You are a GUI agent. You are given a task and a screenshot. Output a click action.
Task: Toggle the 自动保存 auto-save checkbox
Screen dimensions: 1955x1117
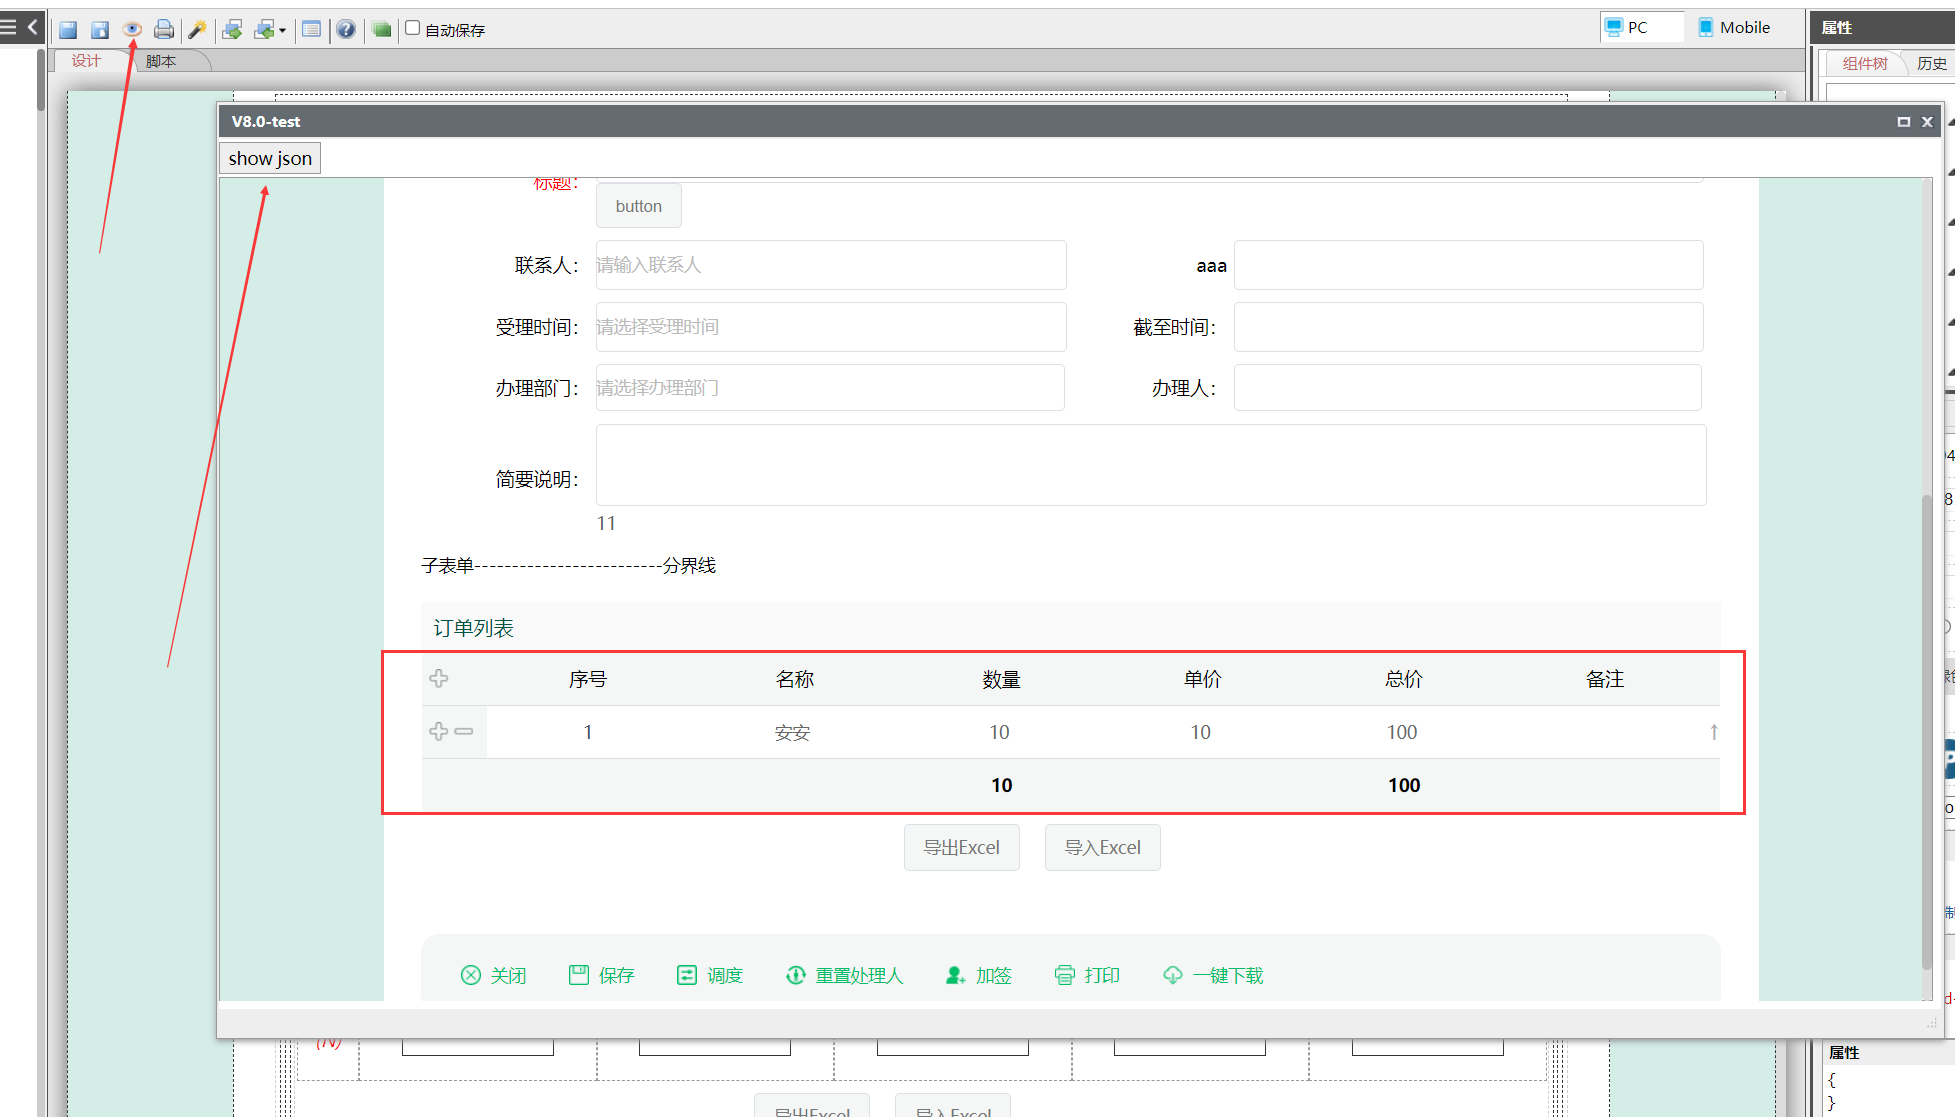(412, 29)
